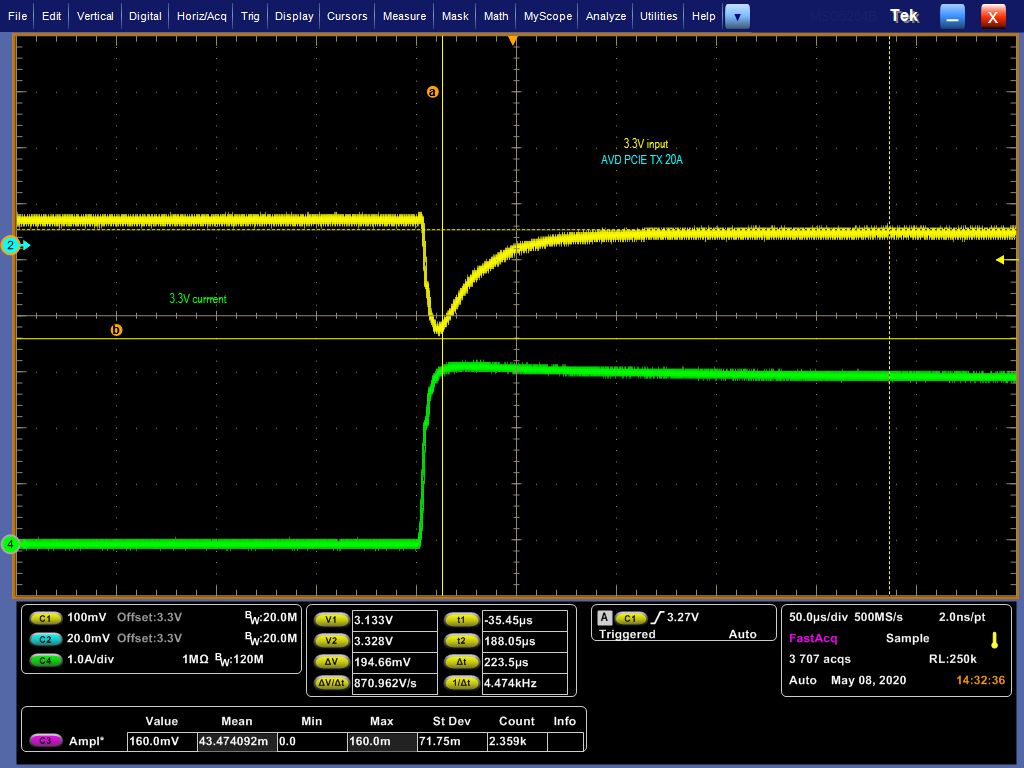Click the yellow trigger level arrow
The image size is (1024, 768).
pos(1006,260)
